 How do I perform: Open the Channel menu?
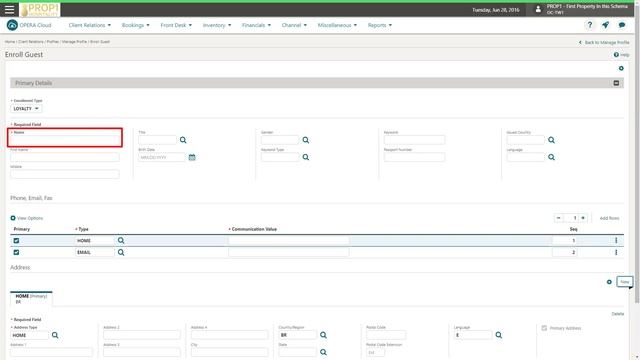point(294,25)
